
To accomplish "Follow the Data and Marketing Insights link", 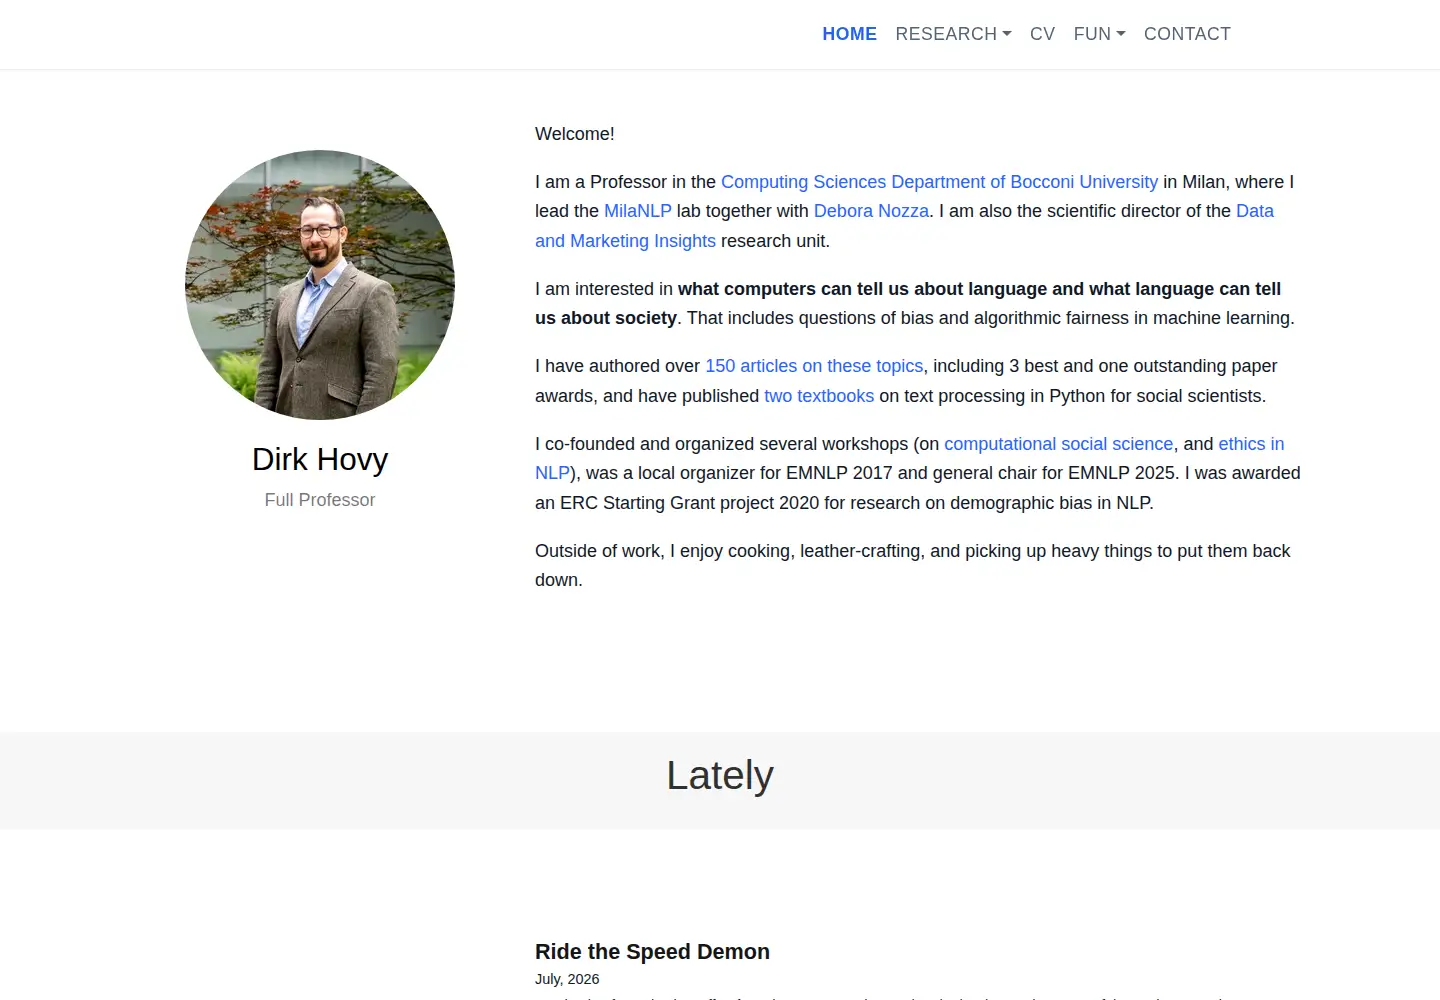I will pyautogui.click(x=625, y=241).
